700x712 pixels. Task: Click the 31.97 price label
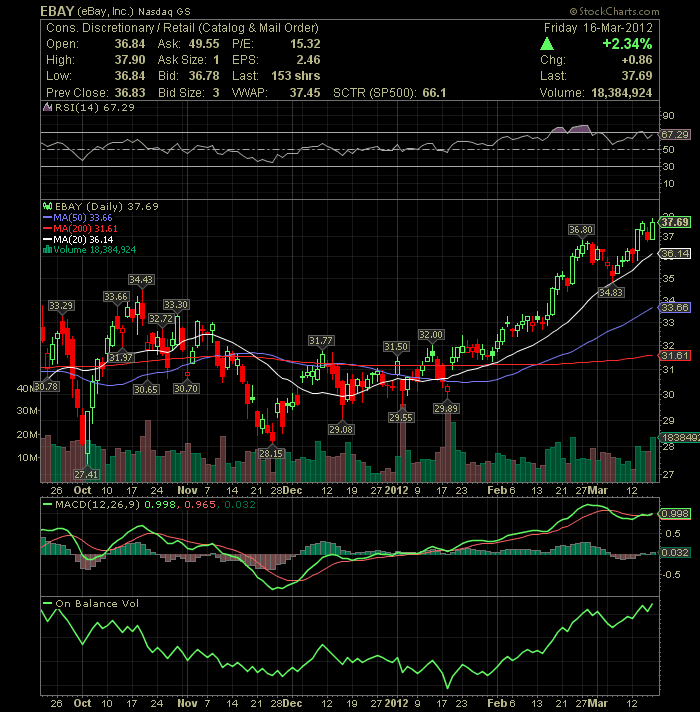tap(121, 358)
